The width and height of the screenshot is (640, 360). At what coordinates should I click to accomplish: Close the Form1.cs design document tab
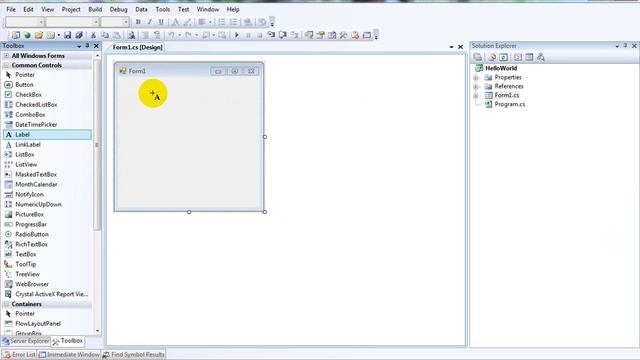click(460, 47)
